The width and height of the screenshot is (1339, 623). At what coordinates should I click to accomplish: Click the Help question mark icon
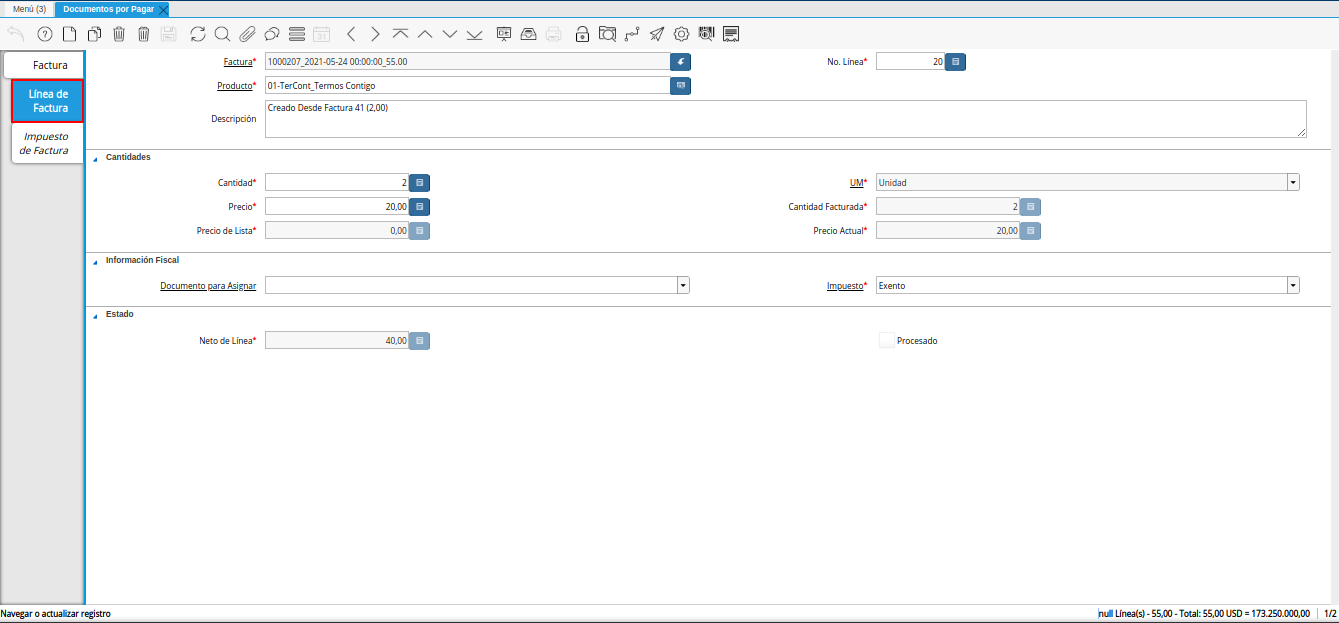pos(44,34)
